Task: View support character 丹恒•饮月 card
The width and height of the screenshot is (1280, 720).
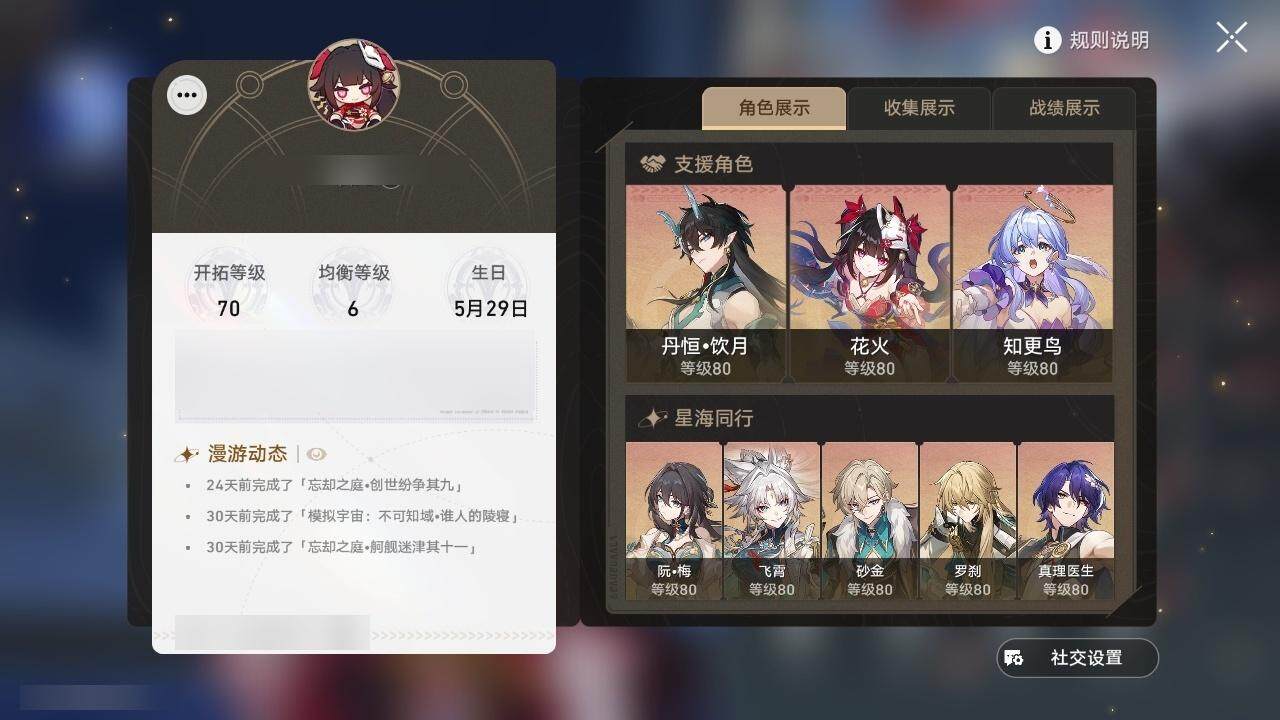Action: [x=706, y=283]
